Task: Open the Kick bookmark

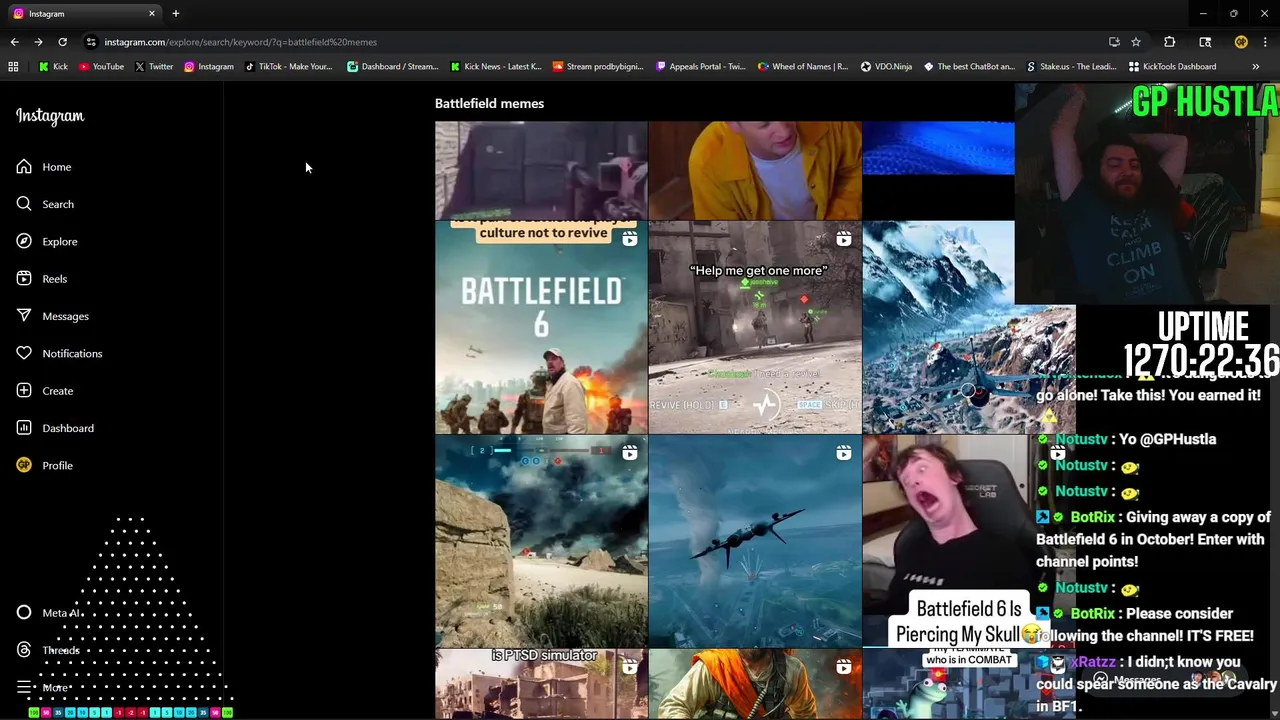Action: (x=53, y=67)
